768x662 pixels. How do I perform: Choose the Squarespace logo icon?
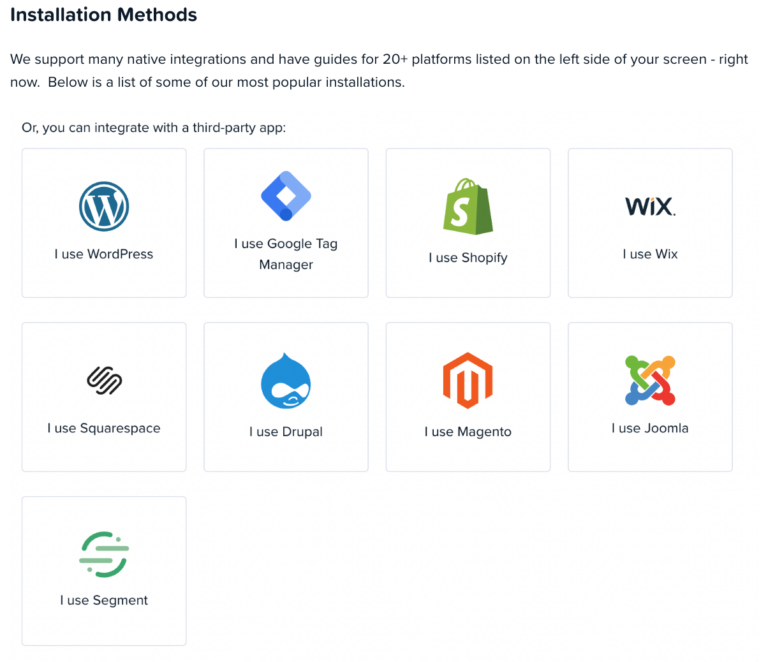104,380
